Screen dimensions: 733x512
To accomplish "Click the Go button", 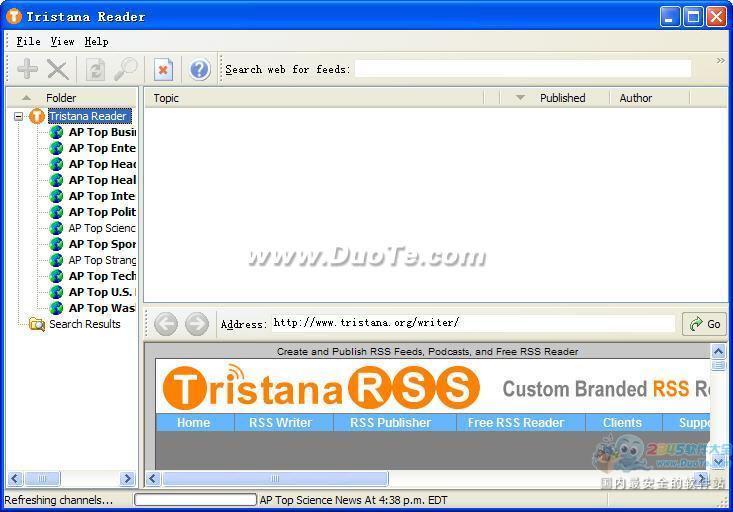I will pos(704,324).
